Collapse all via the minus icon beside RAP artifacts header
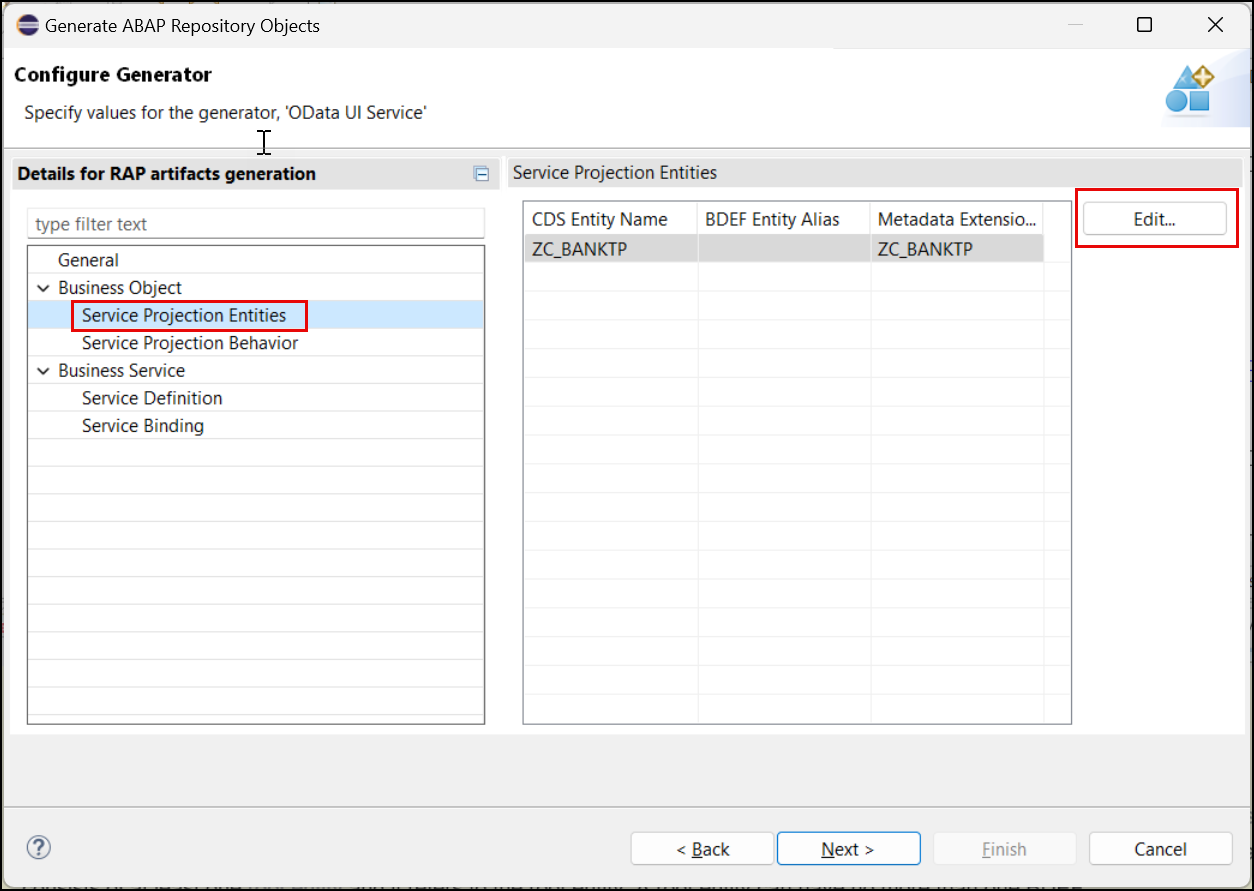The image size is (1254, 891). click(481, 174)
